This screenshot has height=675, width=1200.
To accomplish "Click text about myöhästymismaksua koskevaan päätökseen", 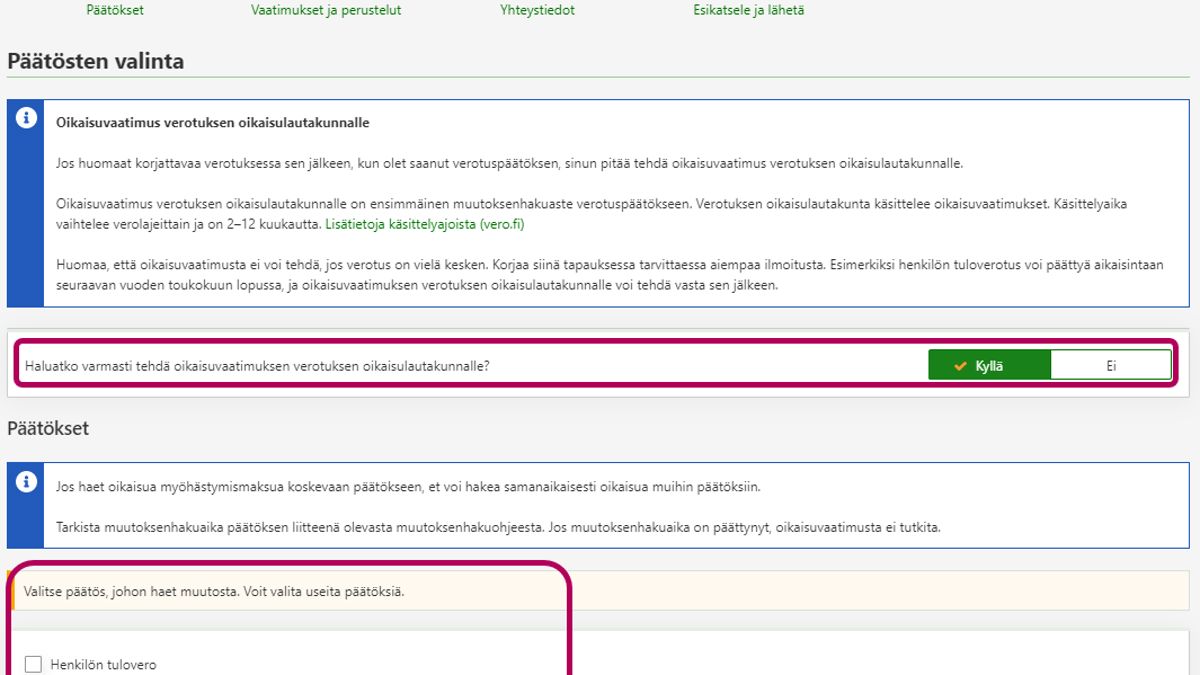I will tap(408, 487).
